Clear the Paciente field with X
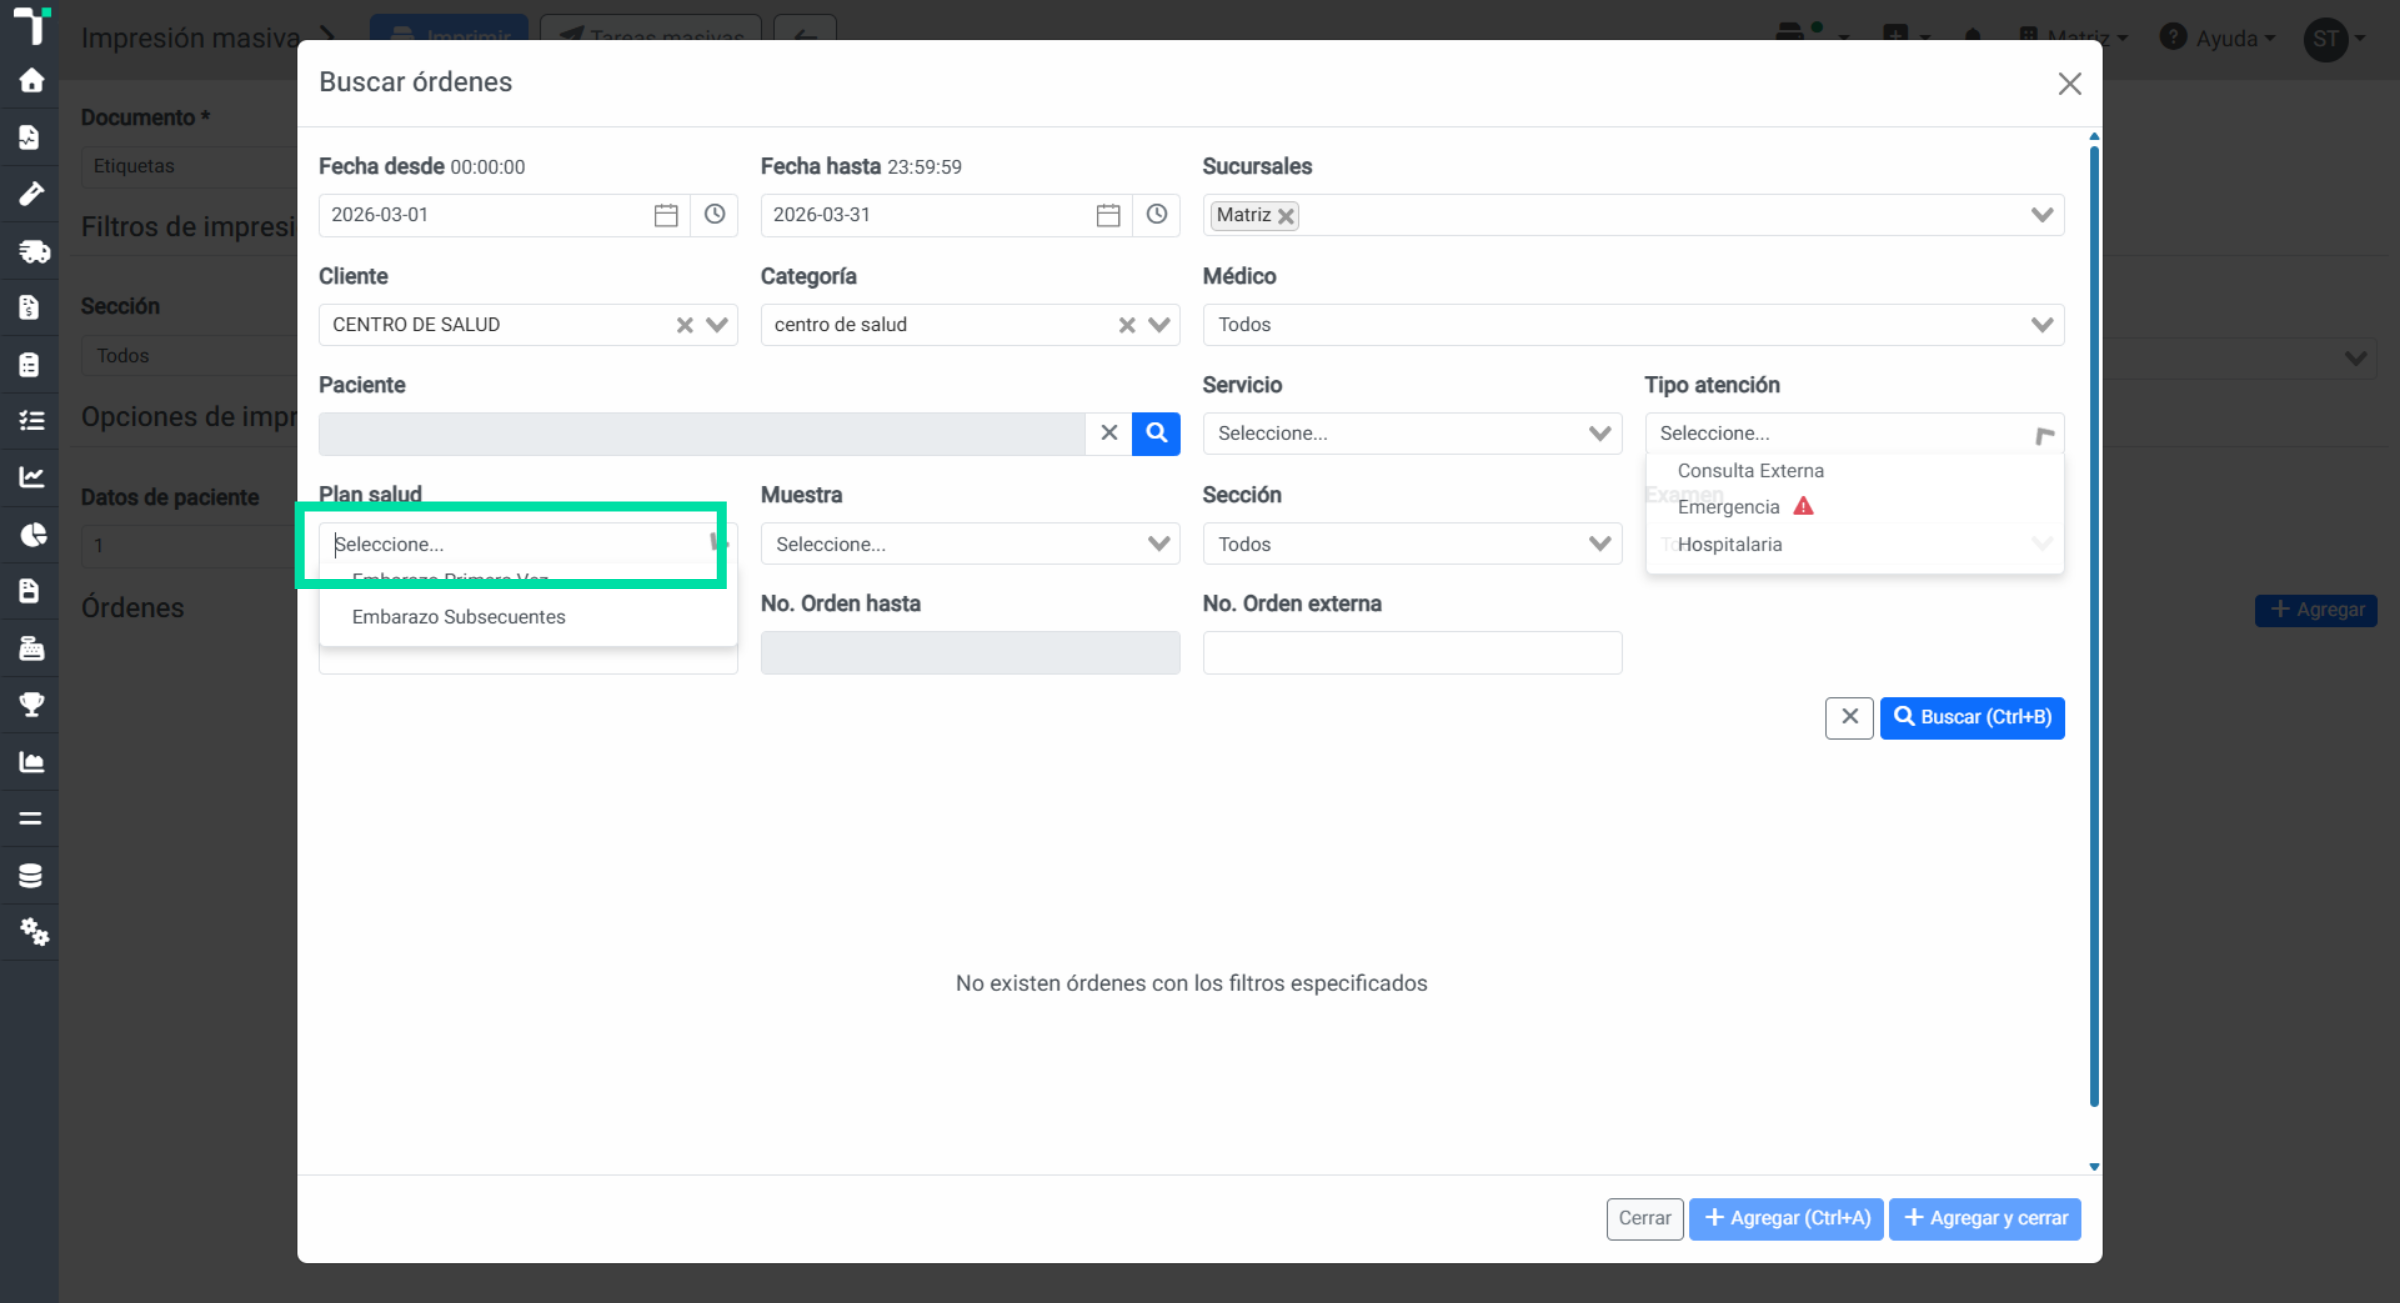The height and width of the screenshot is (1303, 2400). point(1109,433)
